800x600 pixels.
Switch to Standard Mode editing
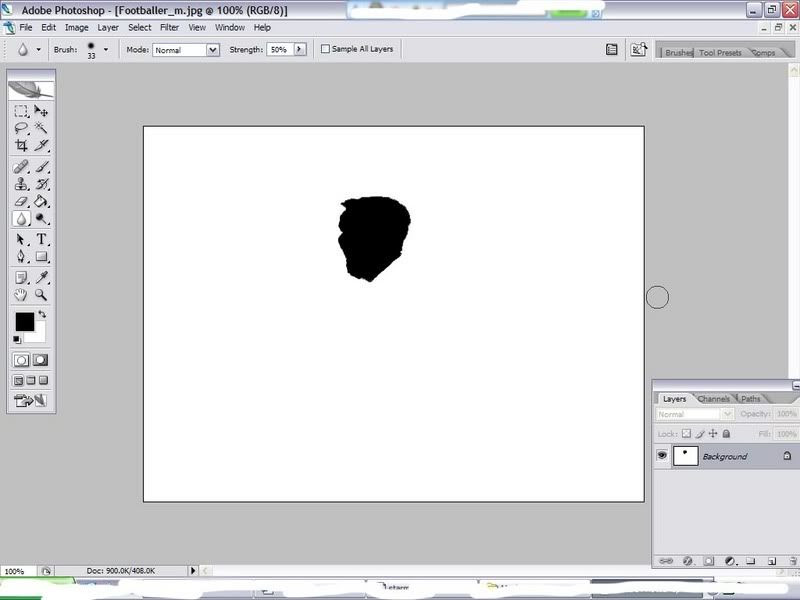coord(21,360)
